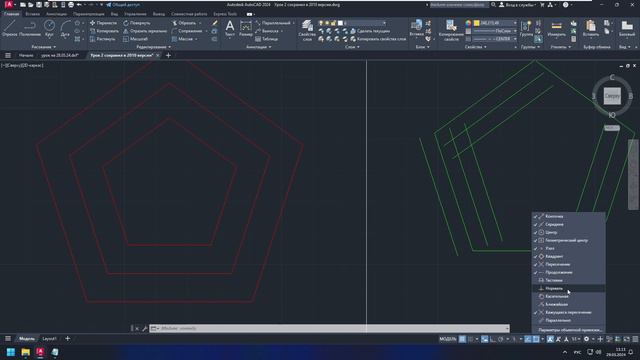Screen dimensions: 640x360
Task: Click the search magnifier icon in title bar
Action: (x=493, y=5)
